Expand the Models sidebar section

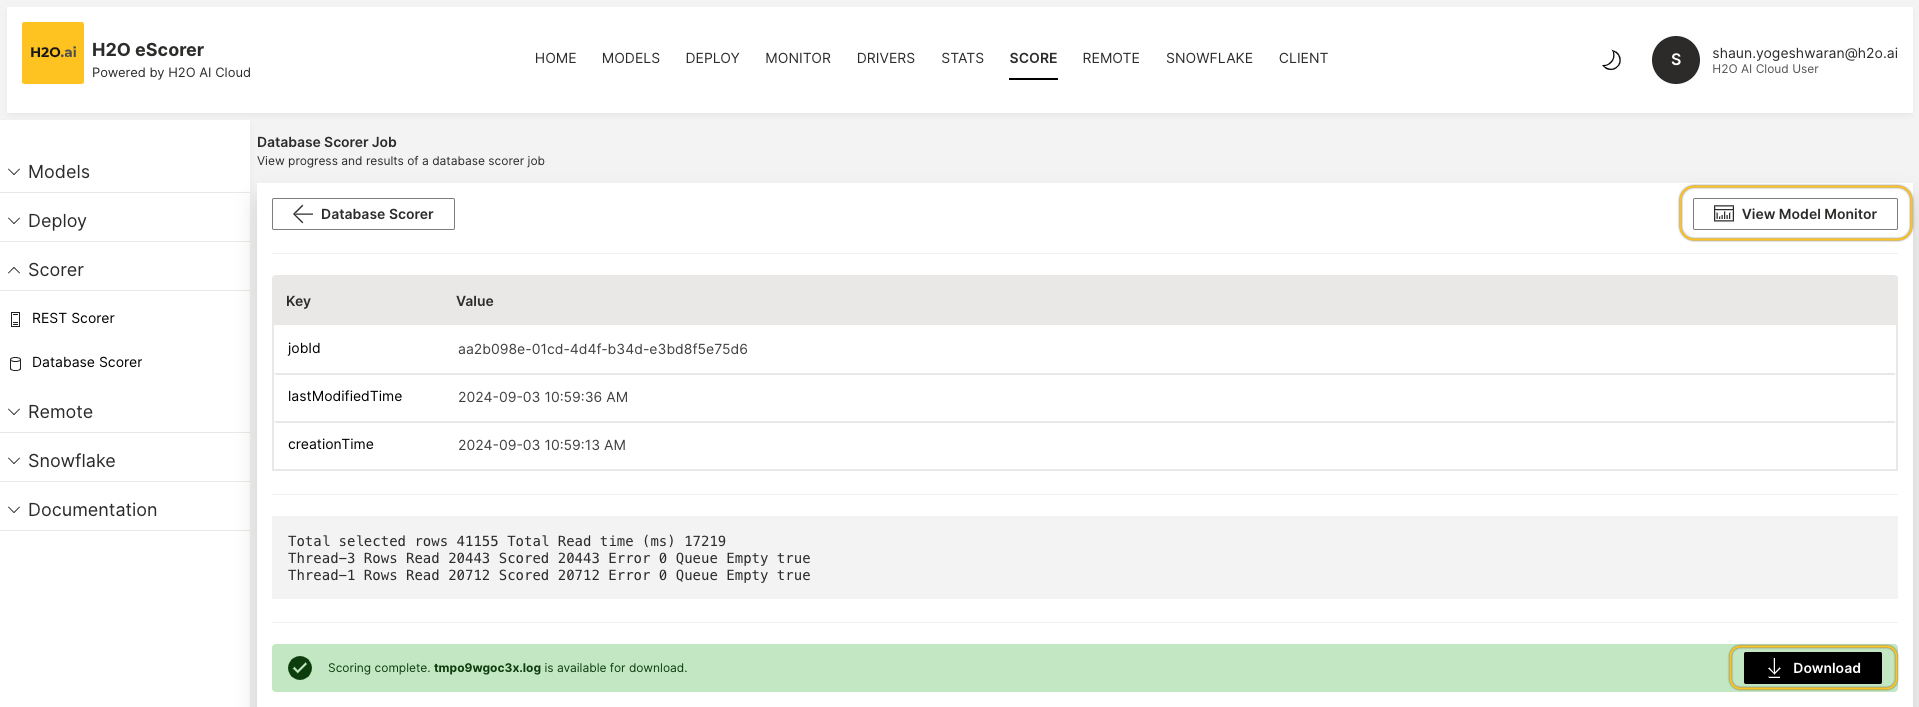click(58, 172)
